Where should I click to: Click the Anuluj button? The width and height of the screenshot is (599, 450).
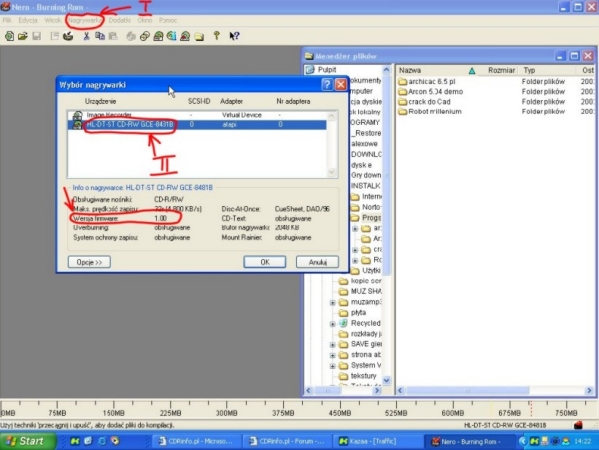coord(317,262)
